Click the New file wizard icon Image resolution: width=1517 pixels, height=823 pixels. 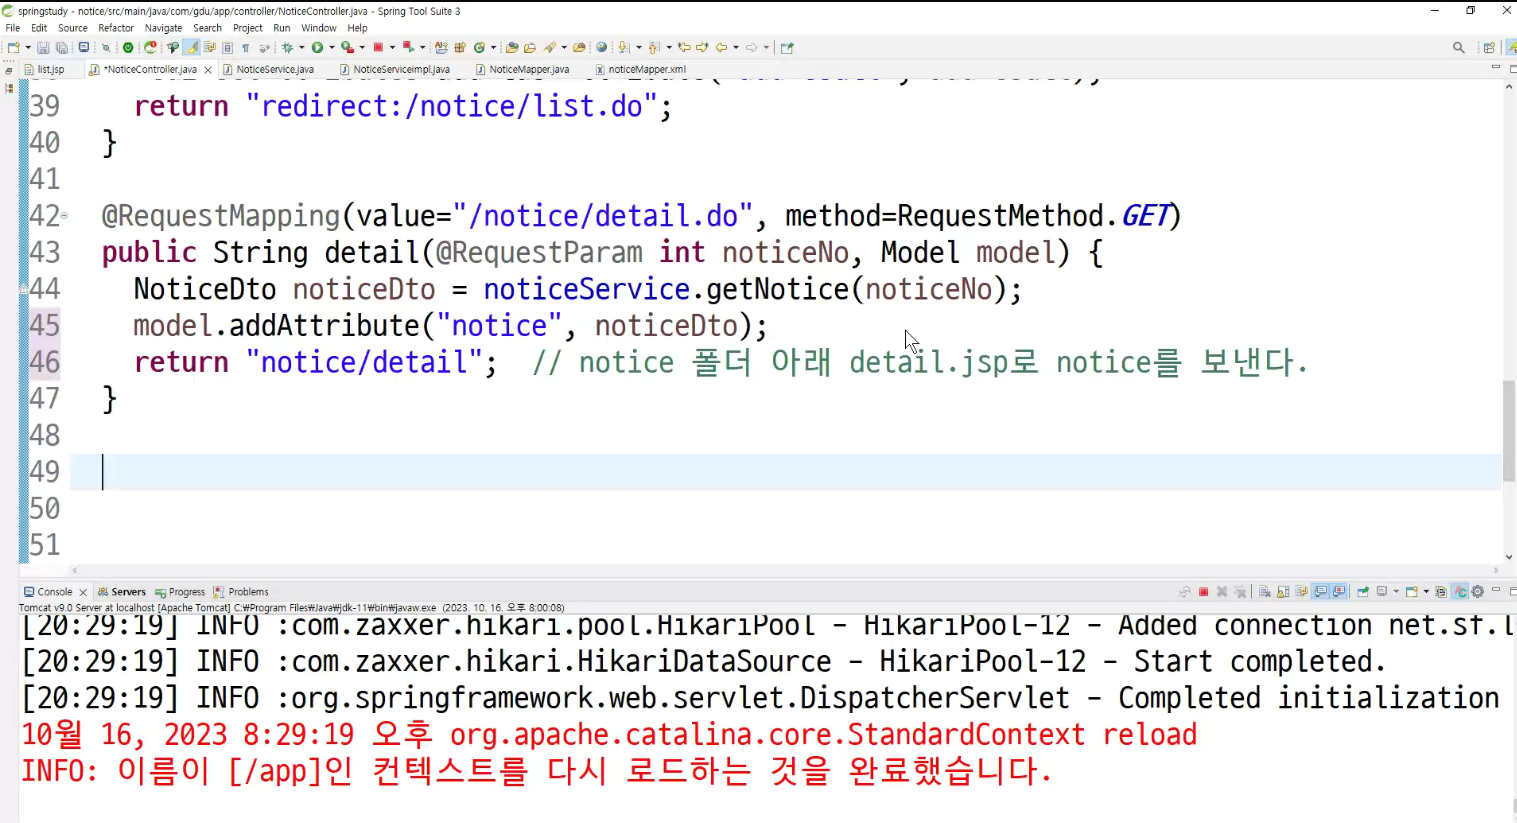[x=13, y=47]
